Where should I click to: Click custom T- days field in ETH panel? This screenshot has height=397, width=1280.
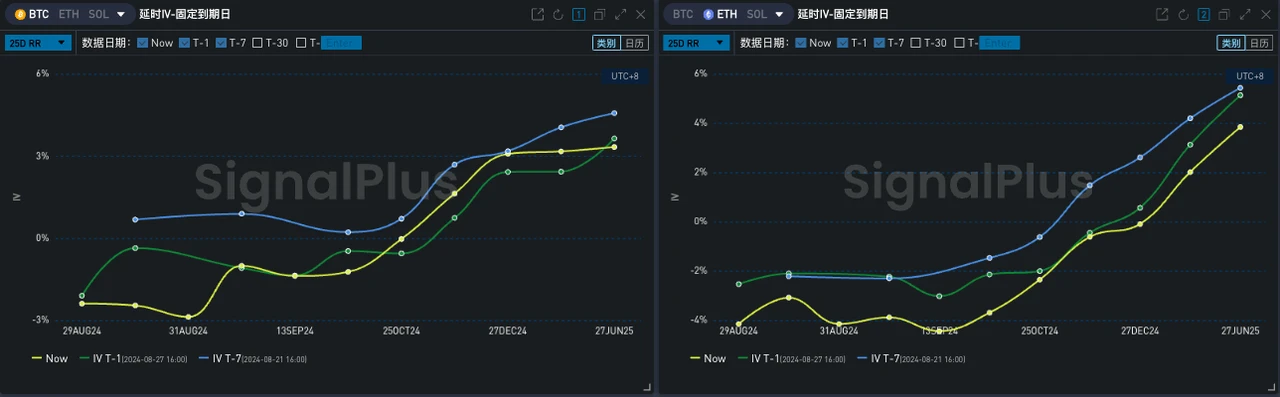click(1000, 43)
